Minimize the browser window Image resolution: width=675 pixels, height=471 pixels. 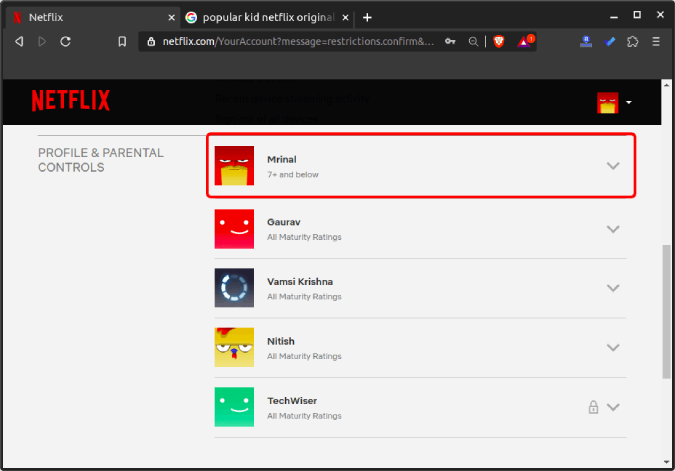click(x=614, y=17)
